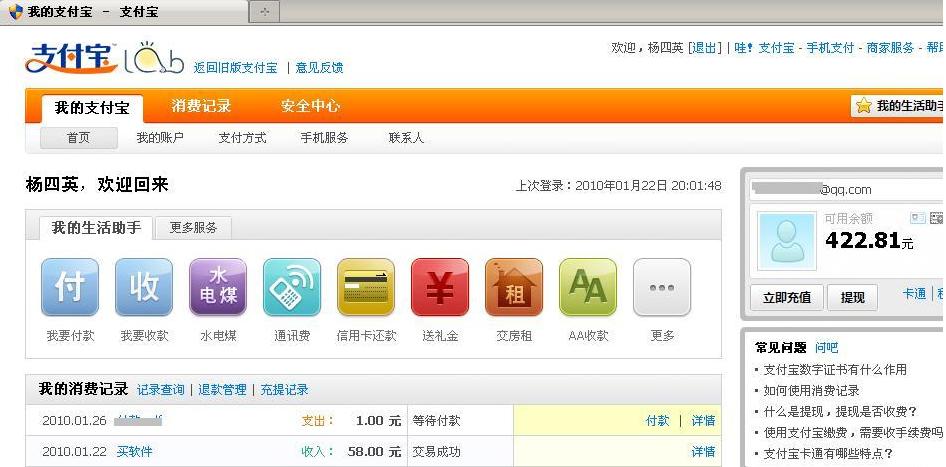
Task: Open the 手机支付 header link
Action: [830, 48]
